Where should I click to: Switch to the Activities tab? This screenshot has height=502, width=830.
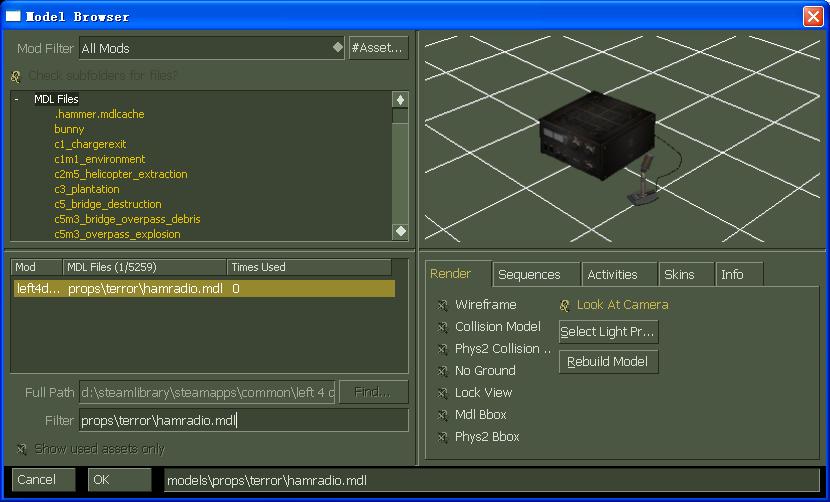point(619,274)
